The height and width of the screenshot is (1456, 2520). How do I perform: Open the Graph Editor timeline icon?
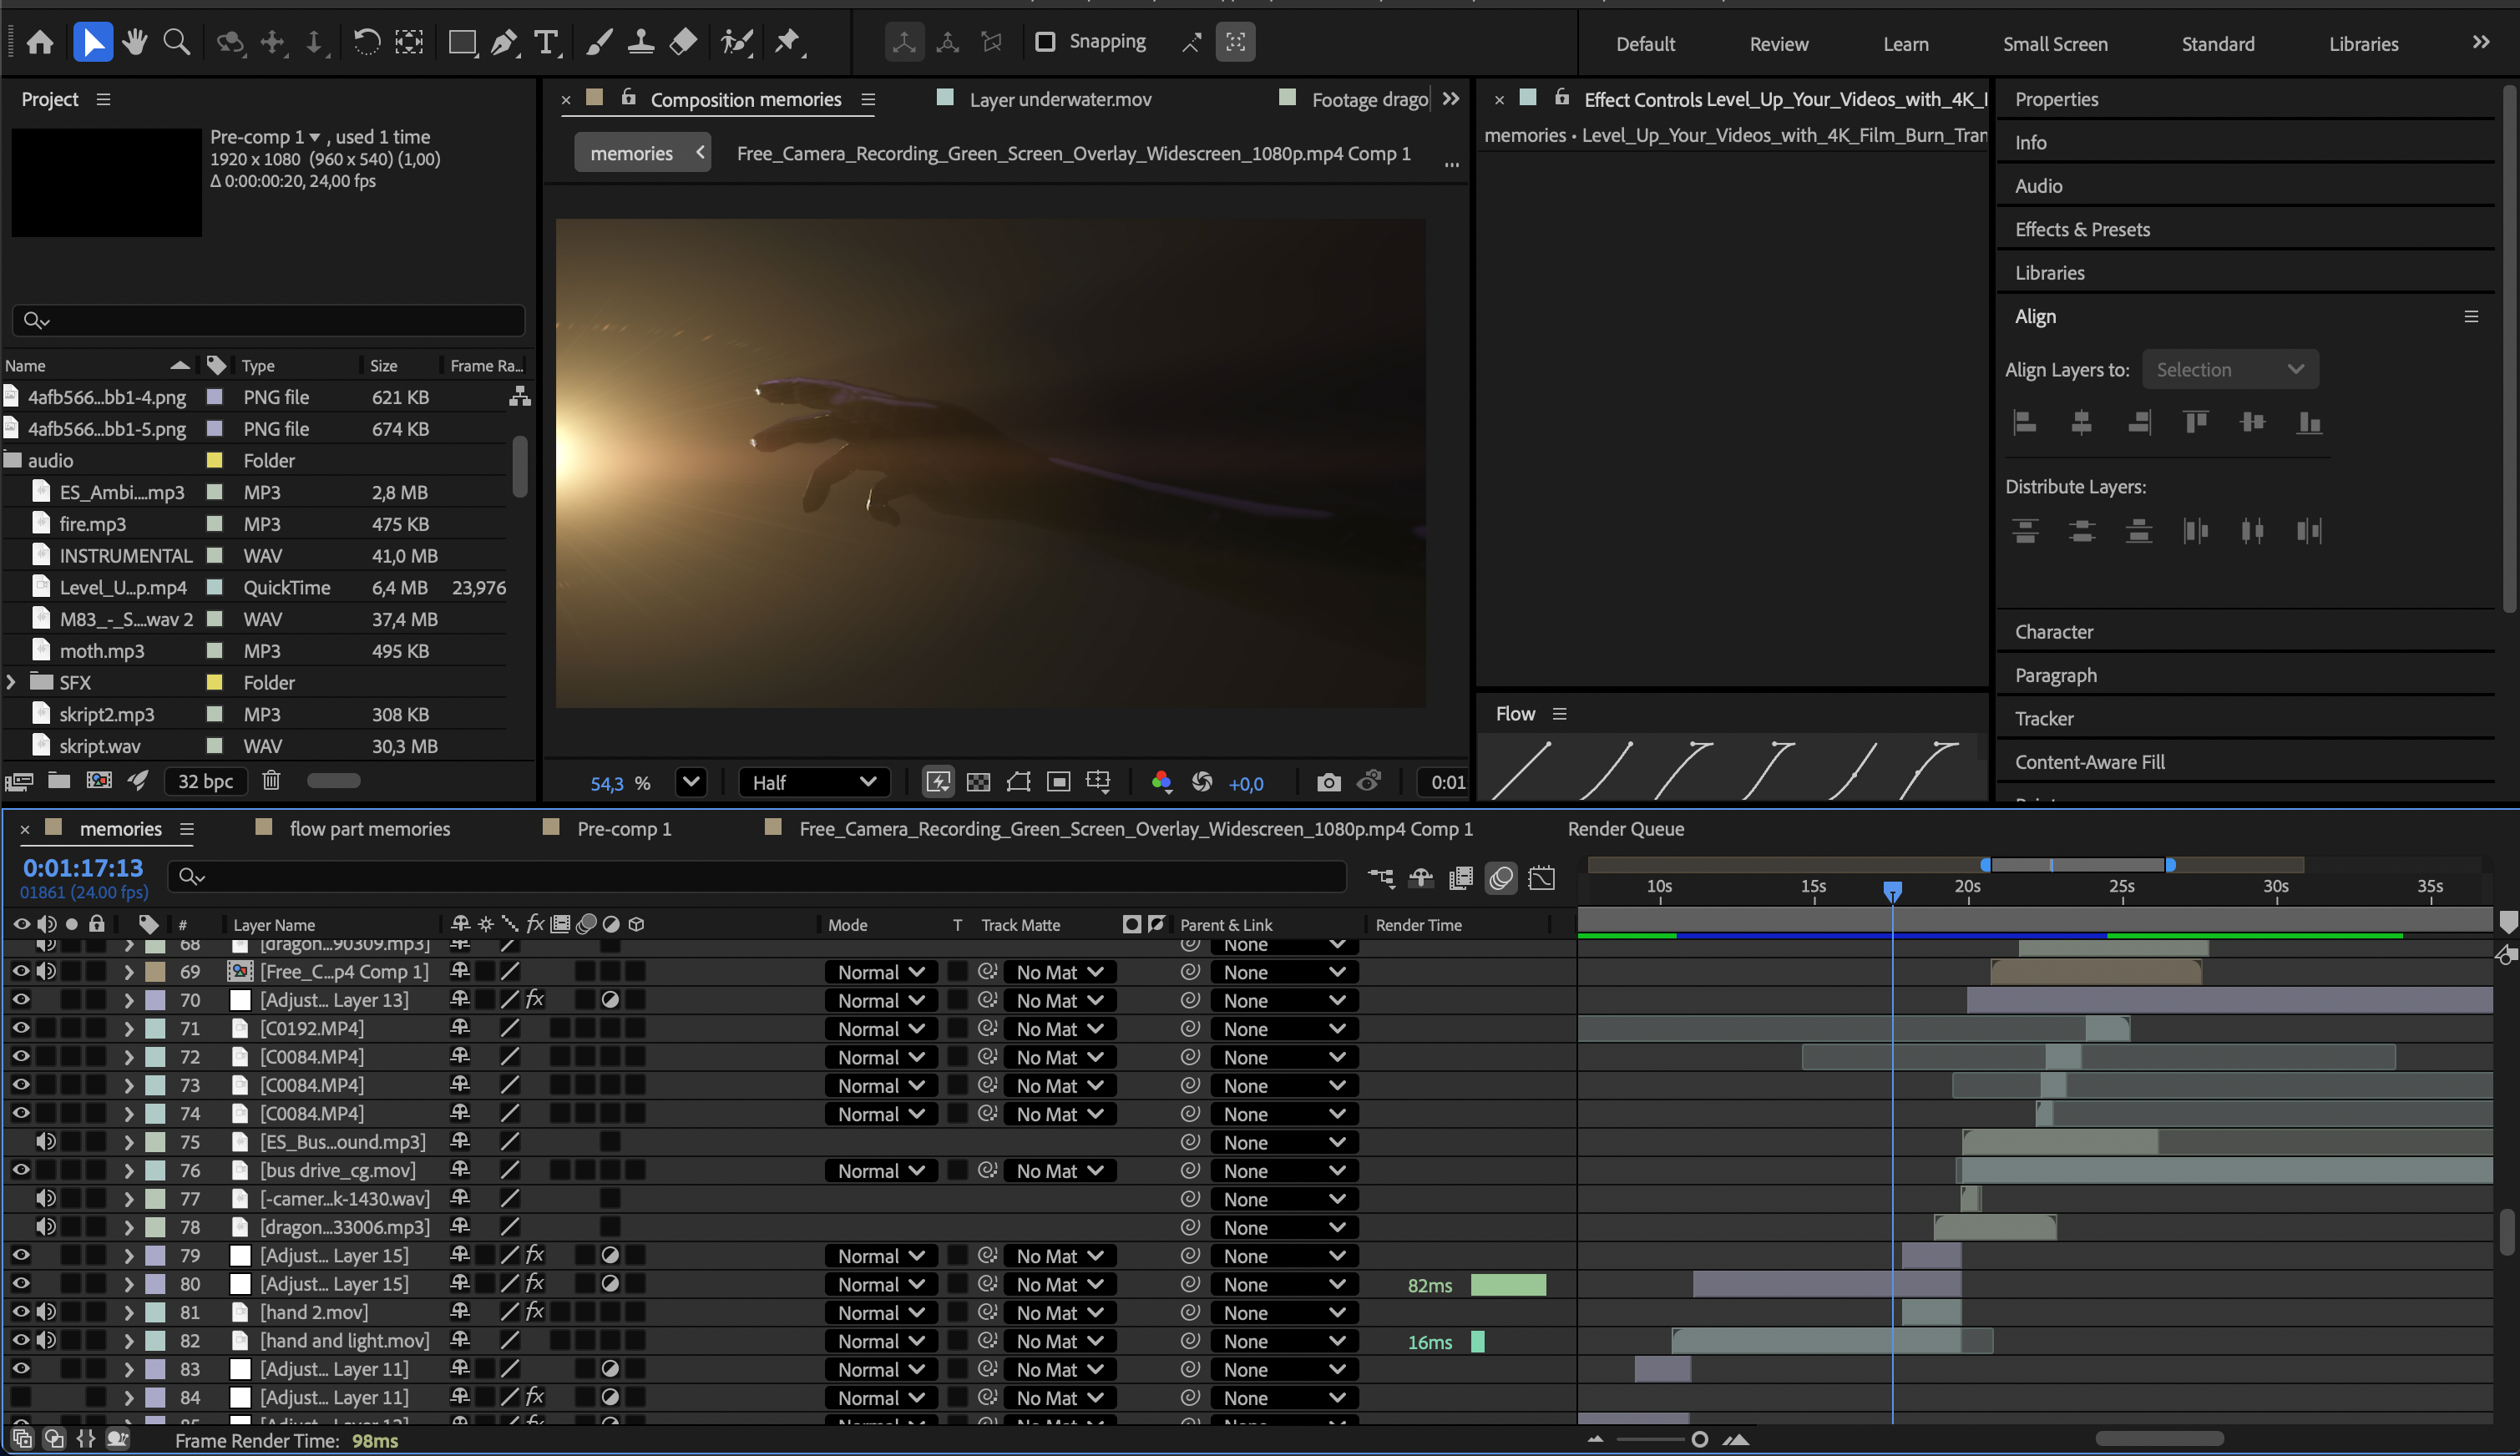coord(1542,878)
